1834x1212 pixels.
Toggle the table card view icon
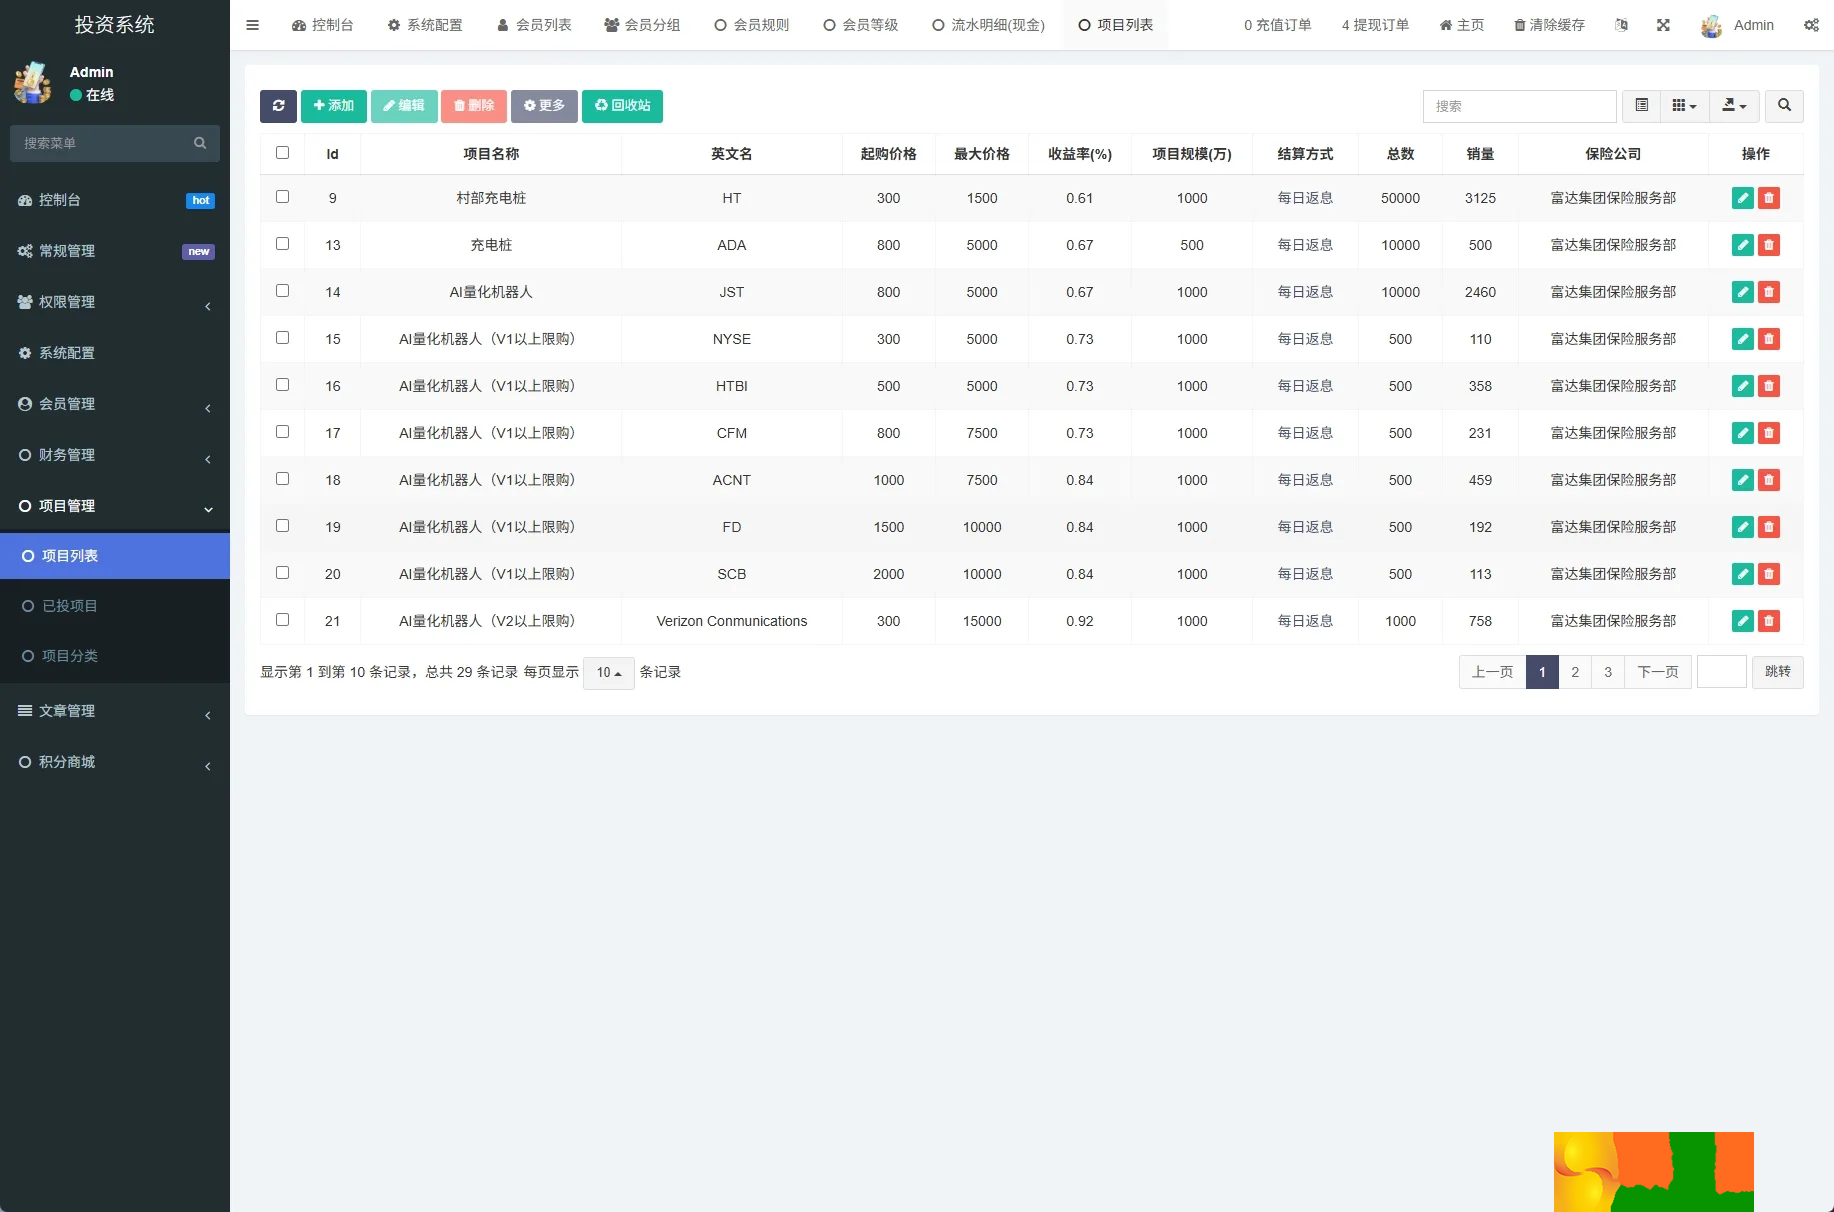pos(1641,106)
